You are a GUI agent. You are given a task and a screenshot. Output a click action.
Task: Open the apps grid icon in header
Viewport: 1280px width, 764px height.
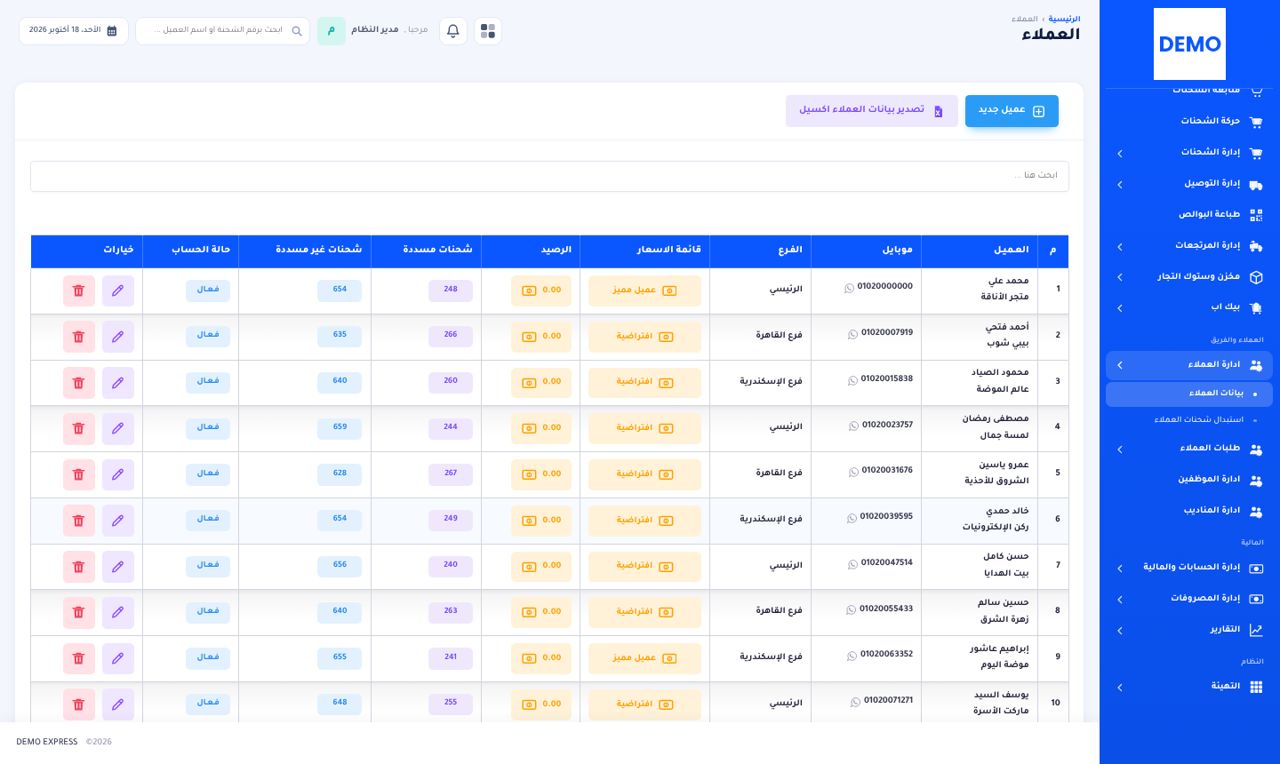(x=488, y=31)
